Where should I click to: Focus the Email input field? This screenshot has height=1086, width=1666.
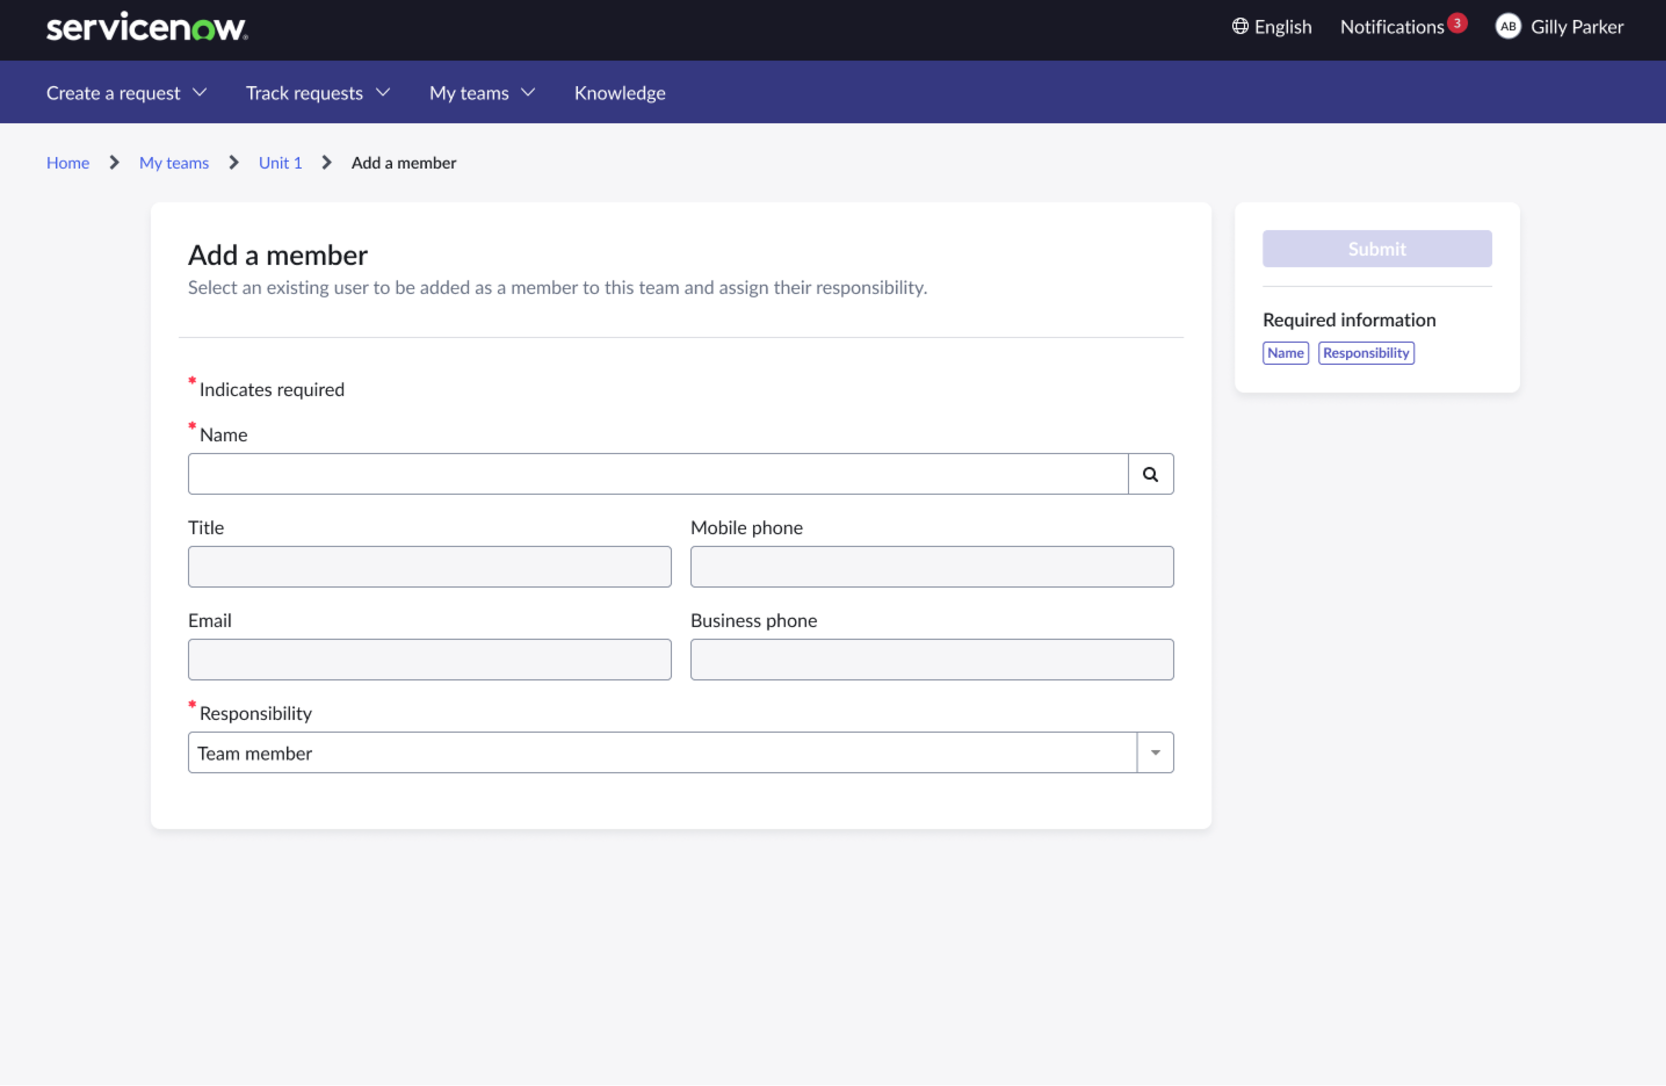[x=430, y=660]
